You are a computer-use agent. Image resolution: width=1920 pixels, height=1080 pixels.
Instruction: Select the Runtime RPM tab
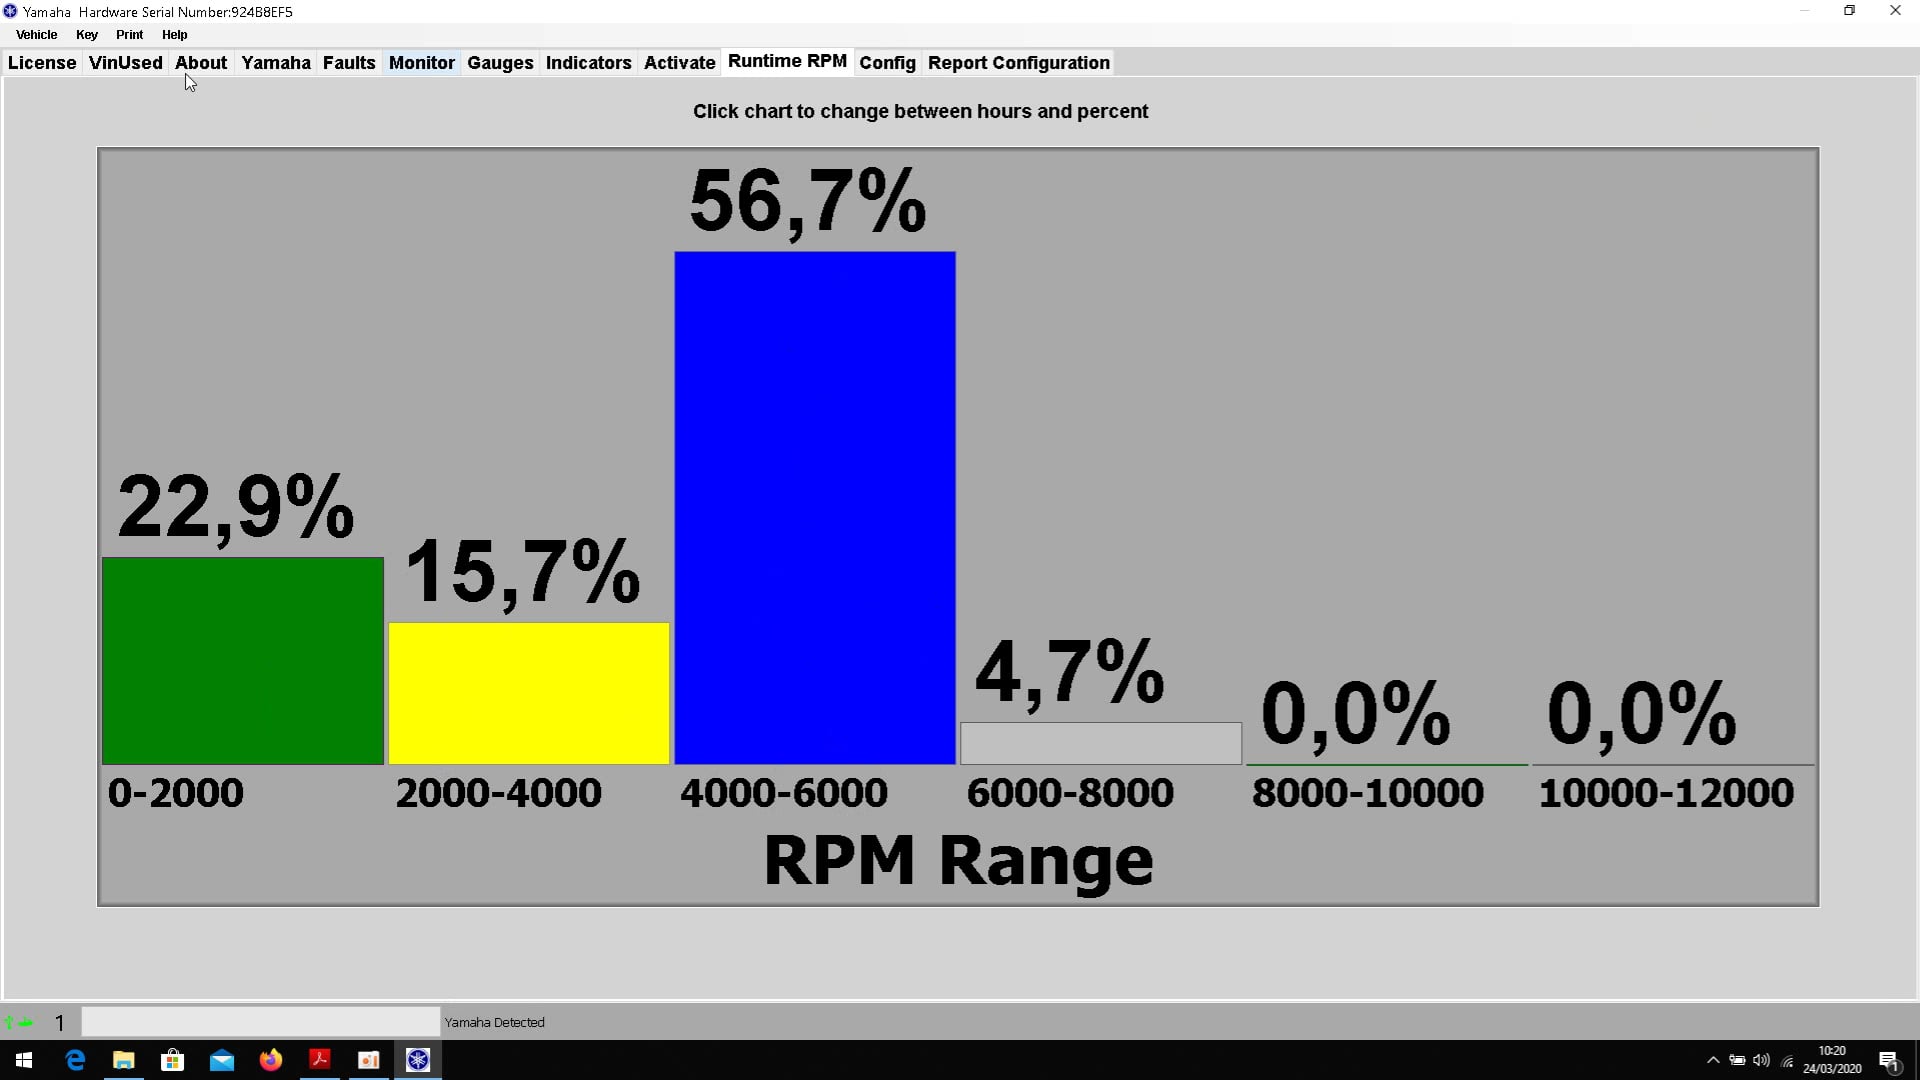tap(787, 61)
